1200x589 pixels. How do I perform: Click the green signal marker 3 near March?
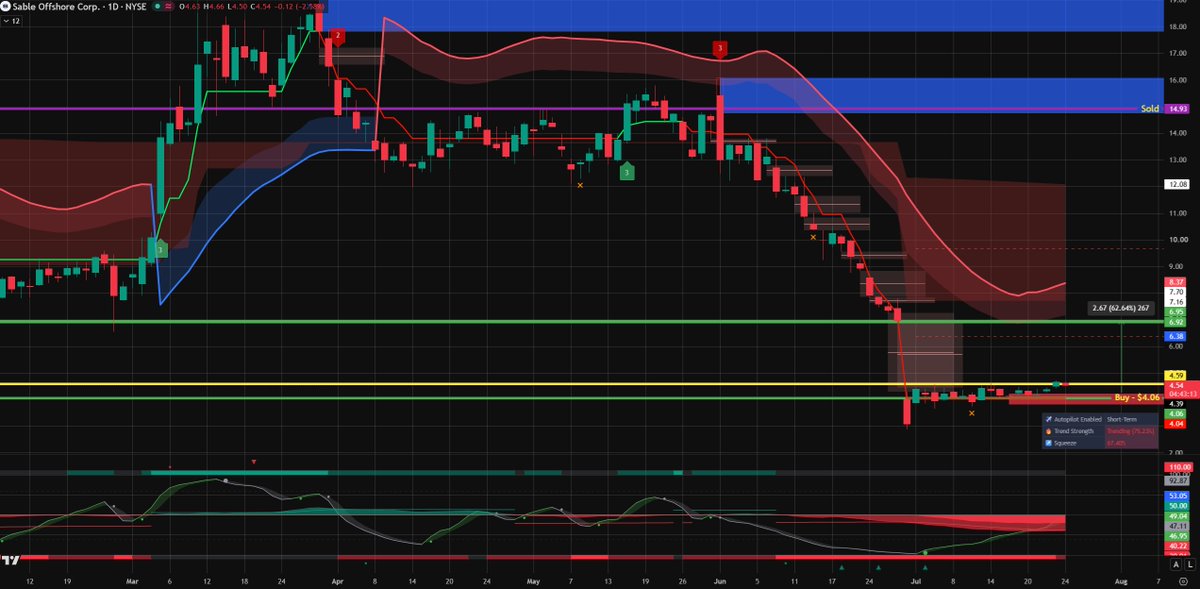[159, 249]
